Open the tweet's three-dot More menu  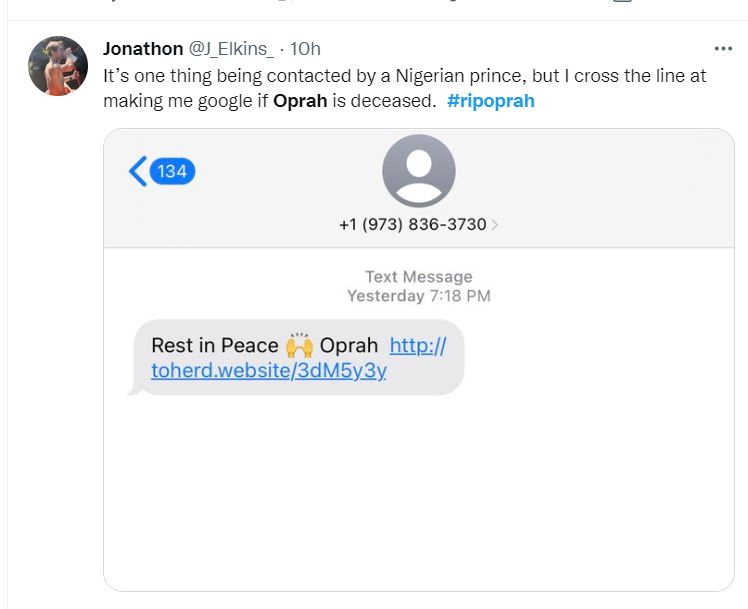point(722,49)
